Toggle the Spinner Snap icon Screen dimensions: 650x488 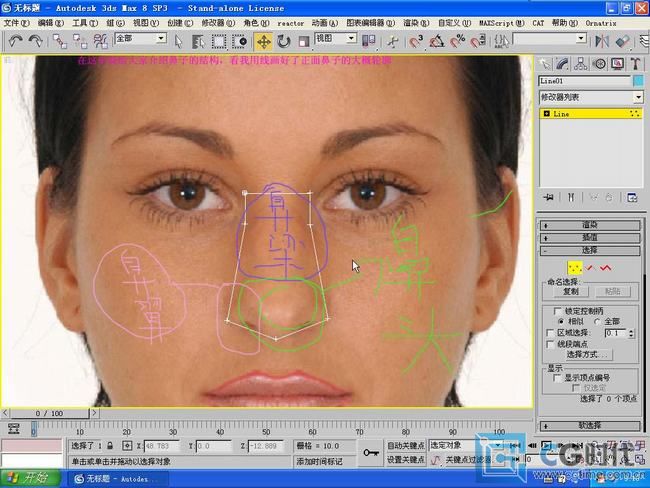(x=478, y=41)
